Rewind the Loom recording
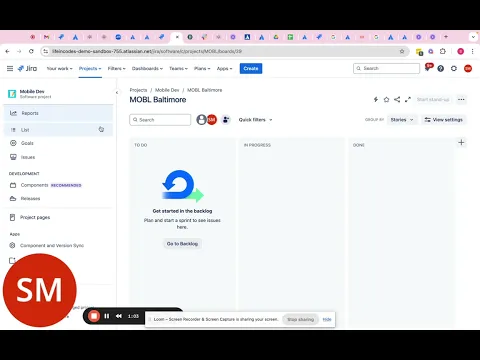 [119, 316]
